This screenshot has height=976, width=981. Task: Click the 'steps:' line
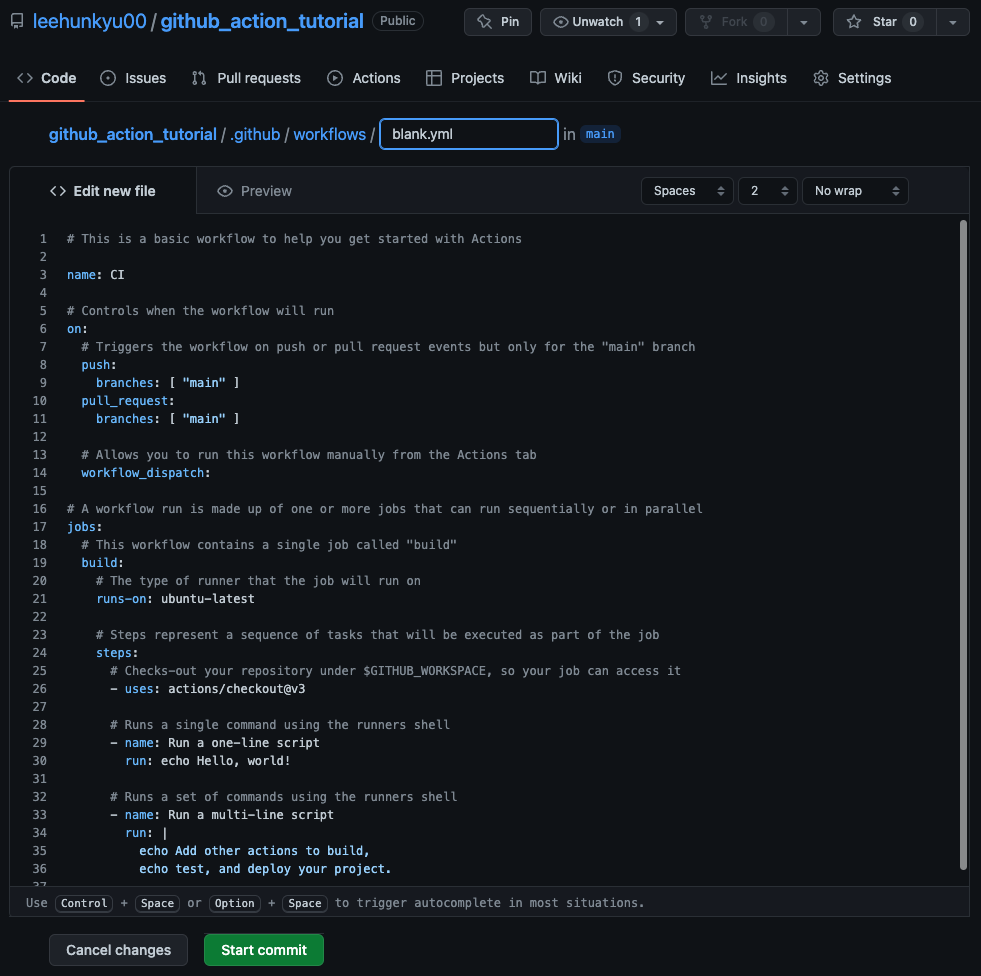click(x=117, y=653)
